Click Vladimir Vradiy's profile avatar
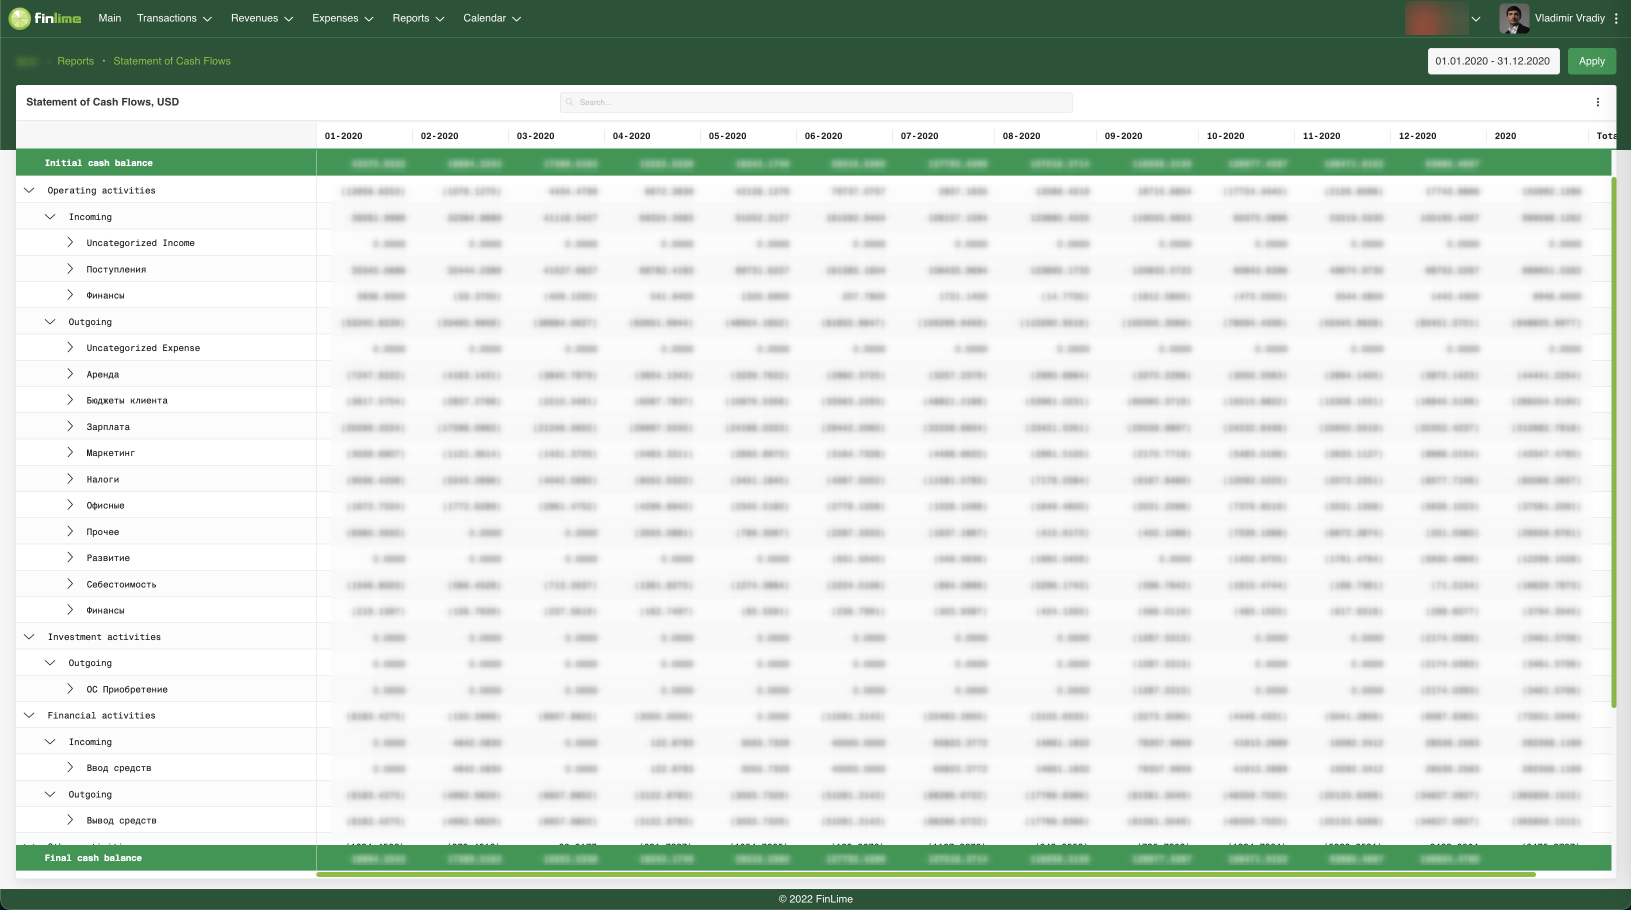 (1512, 17)
